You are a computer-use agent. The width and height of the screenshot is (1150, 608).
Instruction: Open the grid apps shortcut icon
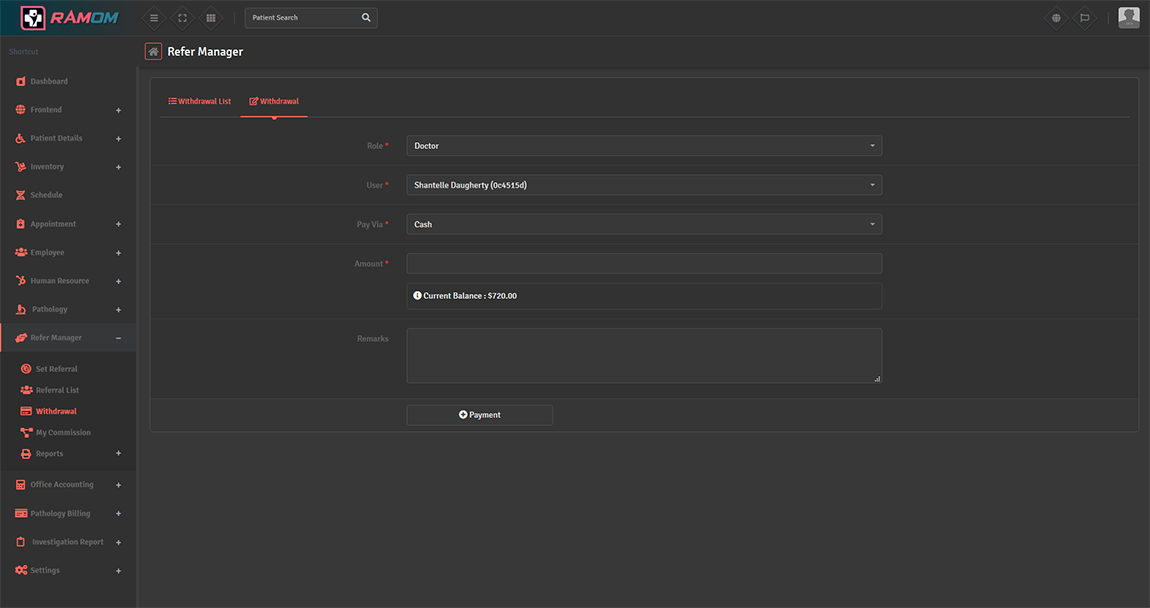tap(211, 18)
